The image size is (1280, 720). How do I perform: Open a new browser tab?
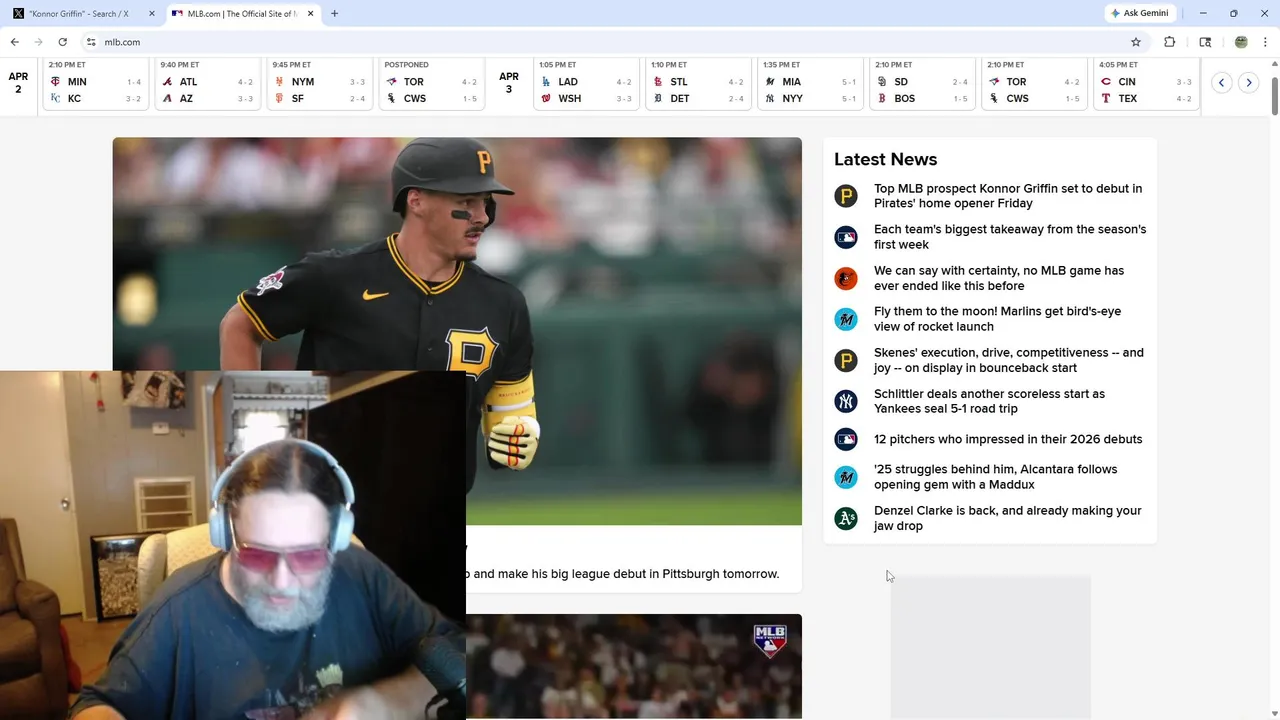tap(334, 14)
